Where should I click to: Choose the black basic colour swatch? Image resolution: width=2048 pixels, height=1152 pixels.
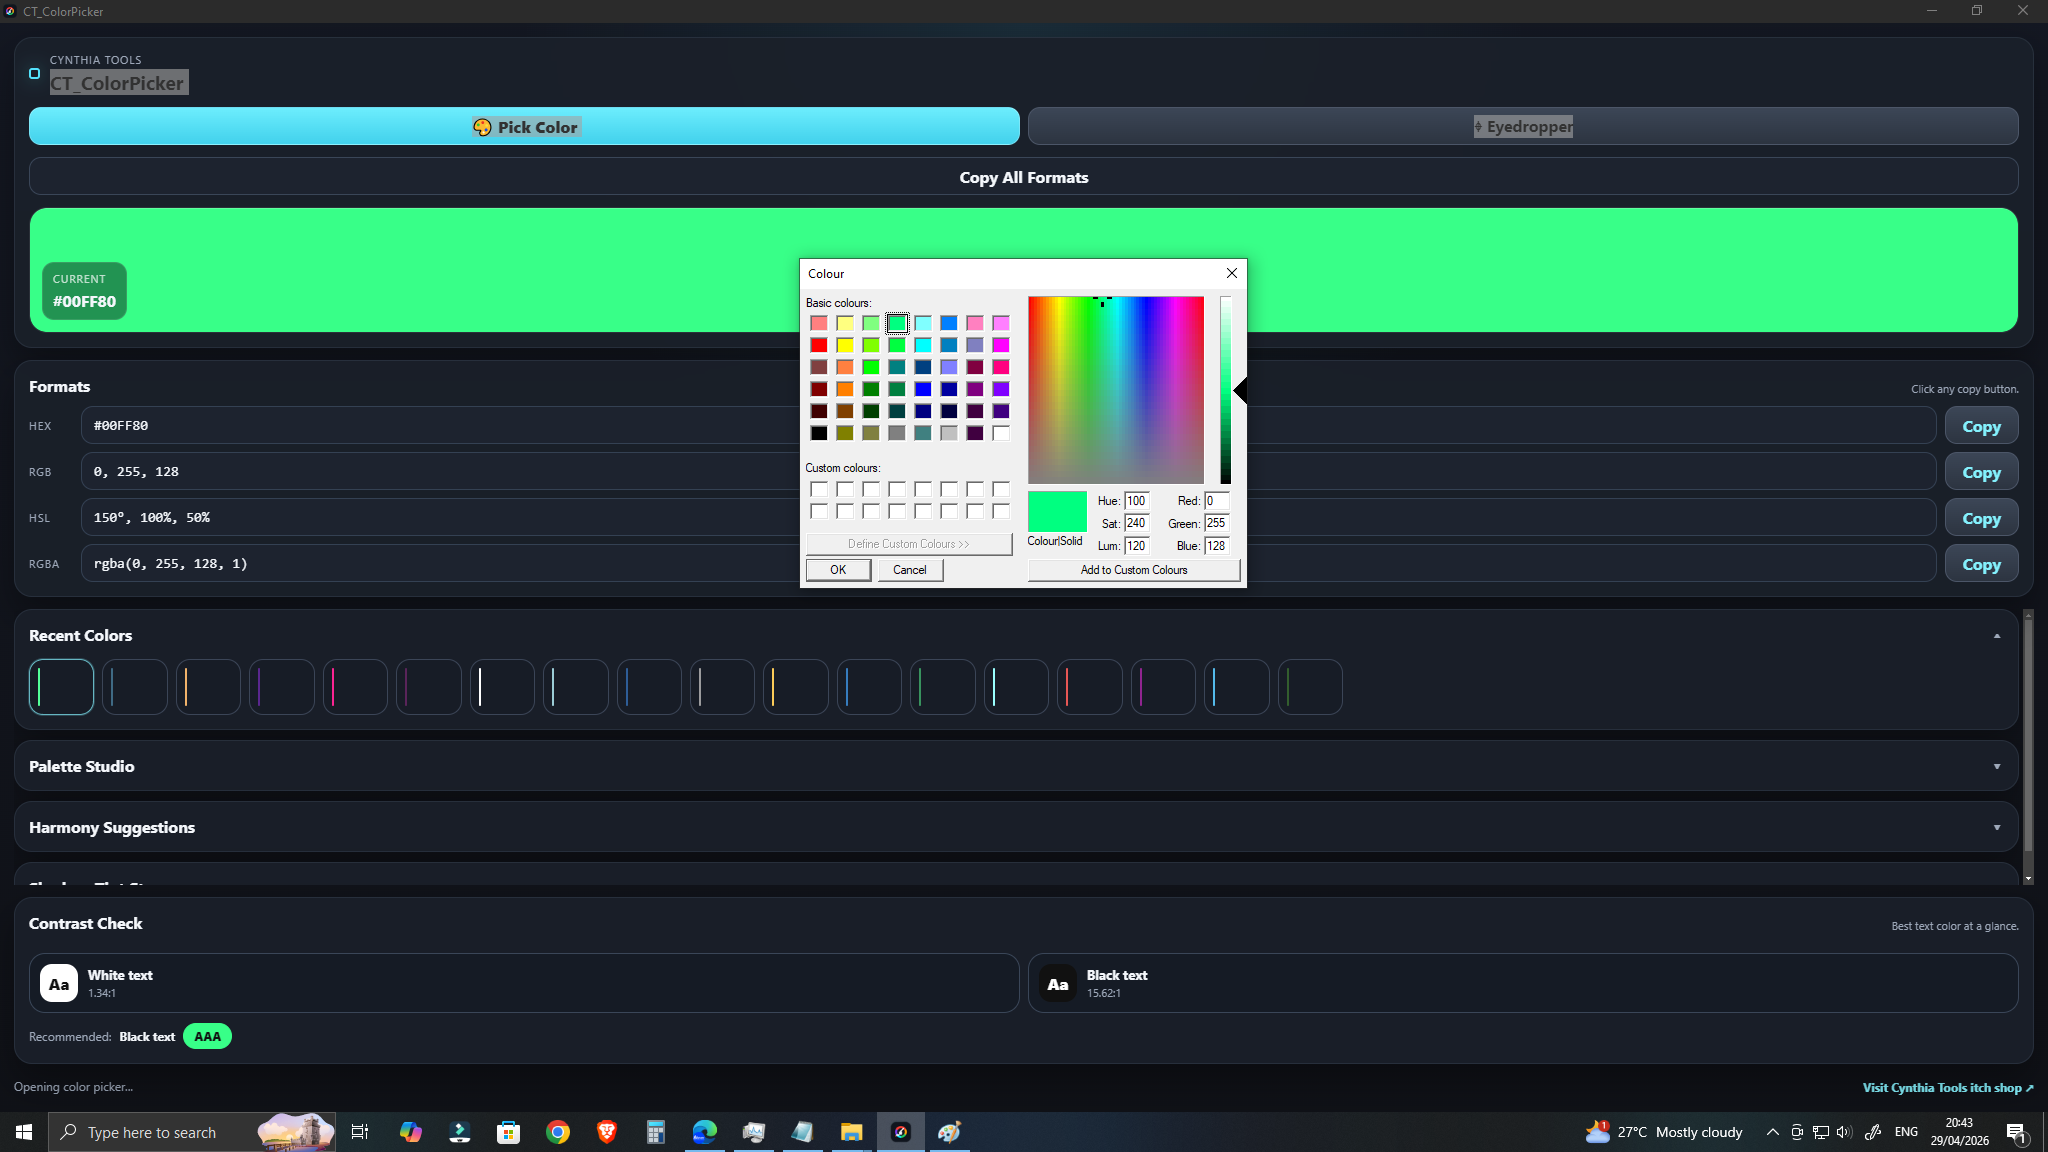point(819,433)
